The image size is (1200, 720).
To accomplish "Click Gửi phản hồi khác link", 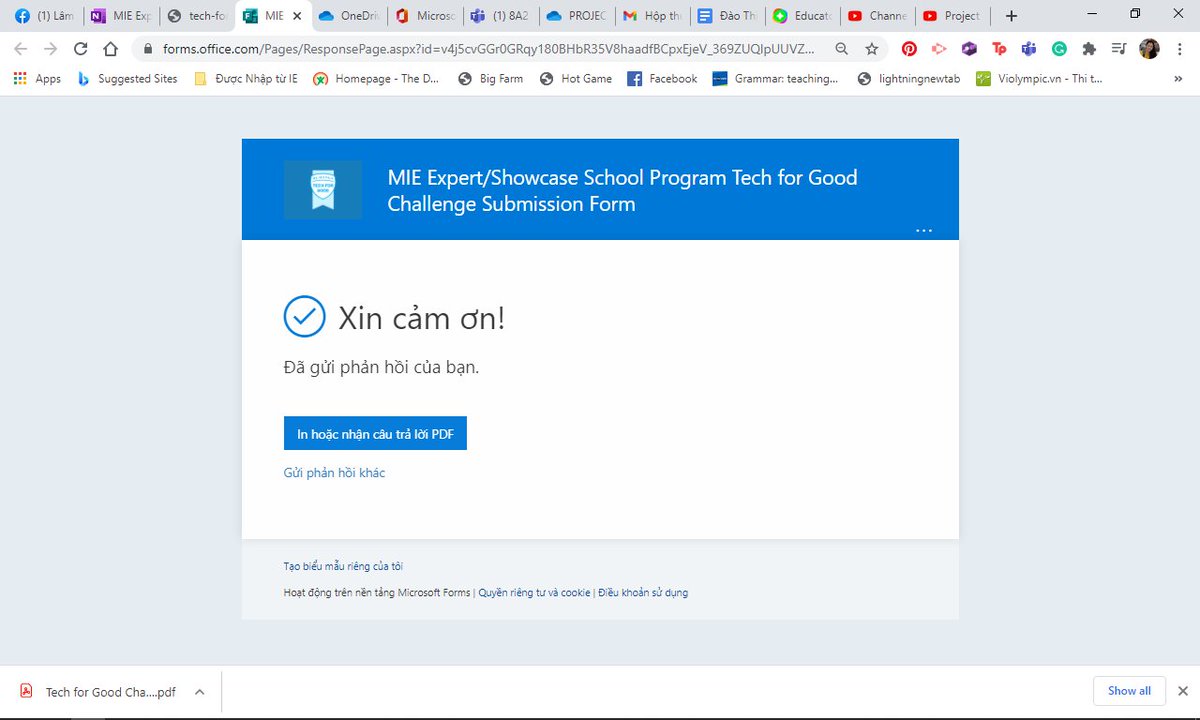I will [x=334, y=472].
